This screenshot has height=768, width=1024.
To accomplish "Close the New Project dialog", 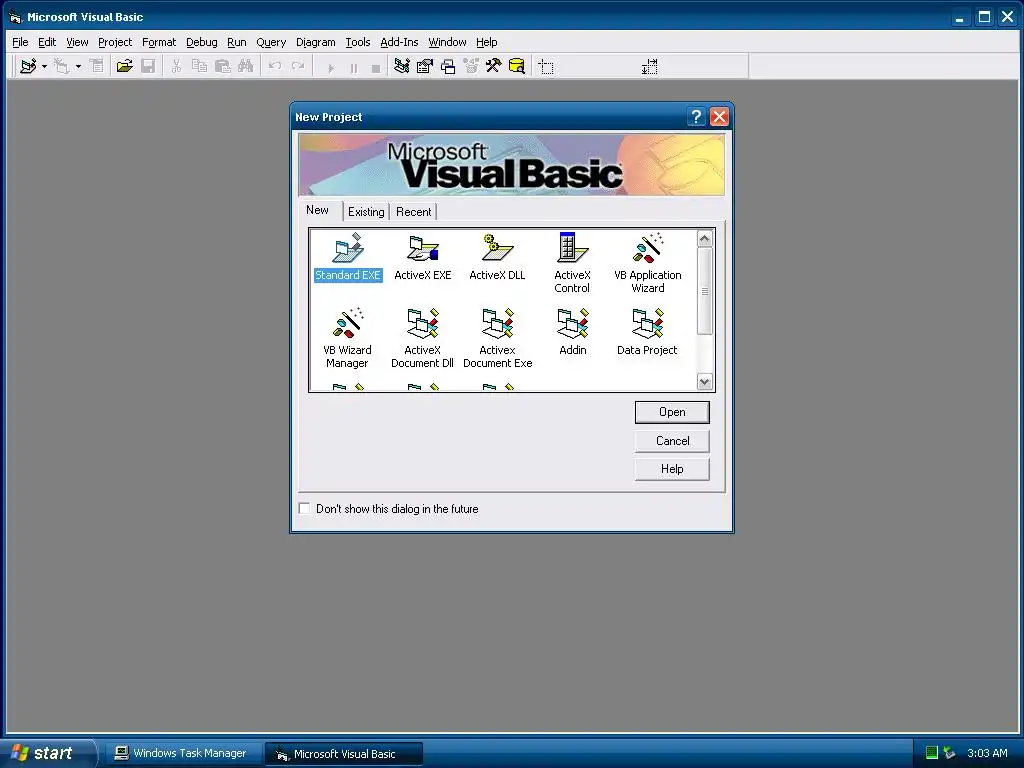I will 719,117.
